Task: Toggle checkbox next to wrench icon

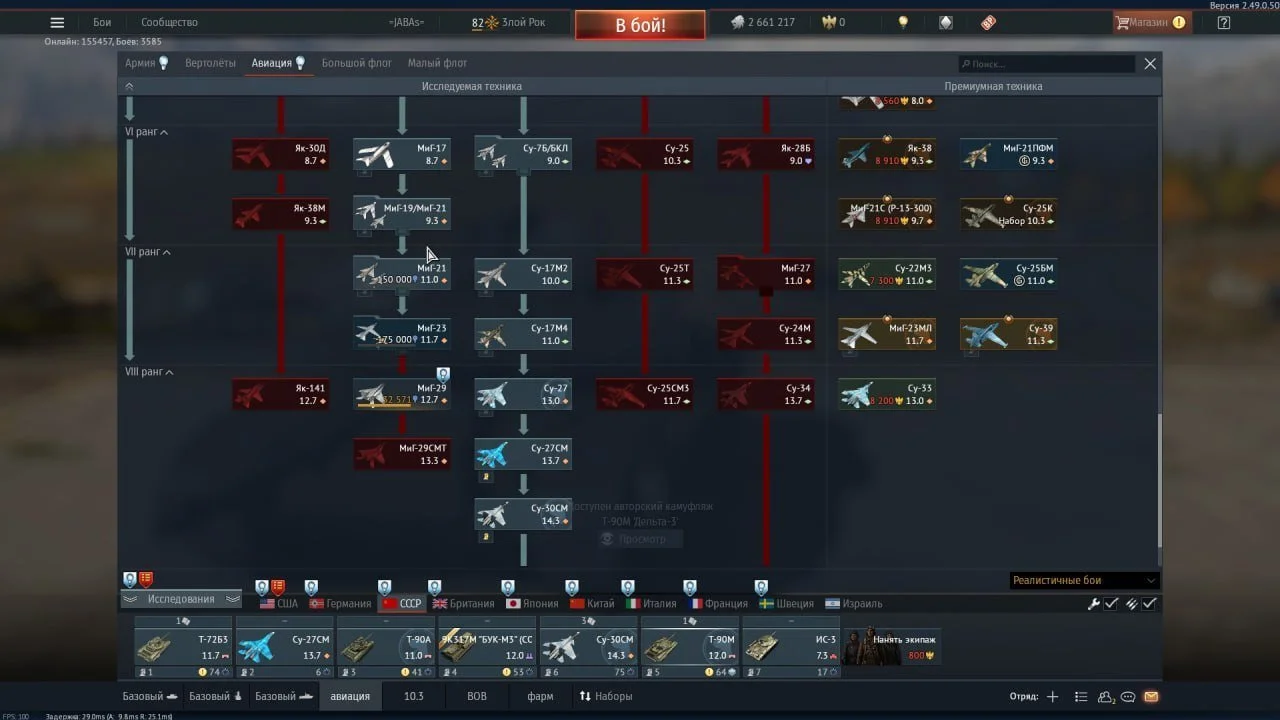Action: pos(1111,604)
